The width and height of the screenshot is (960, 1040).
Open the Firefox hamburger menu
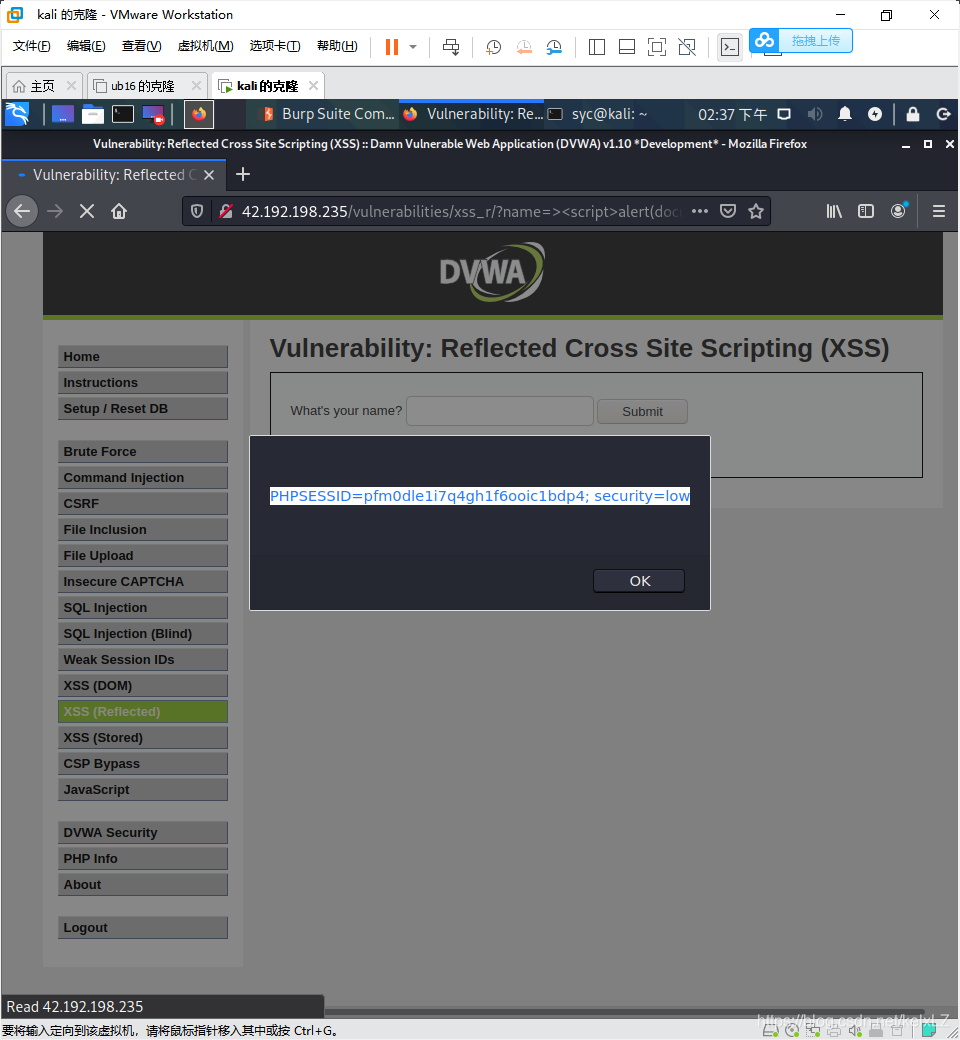coord(939,212)
